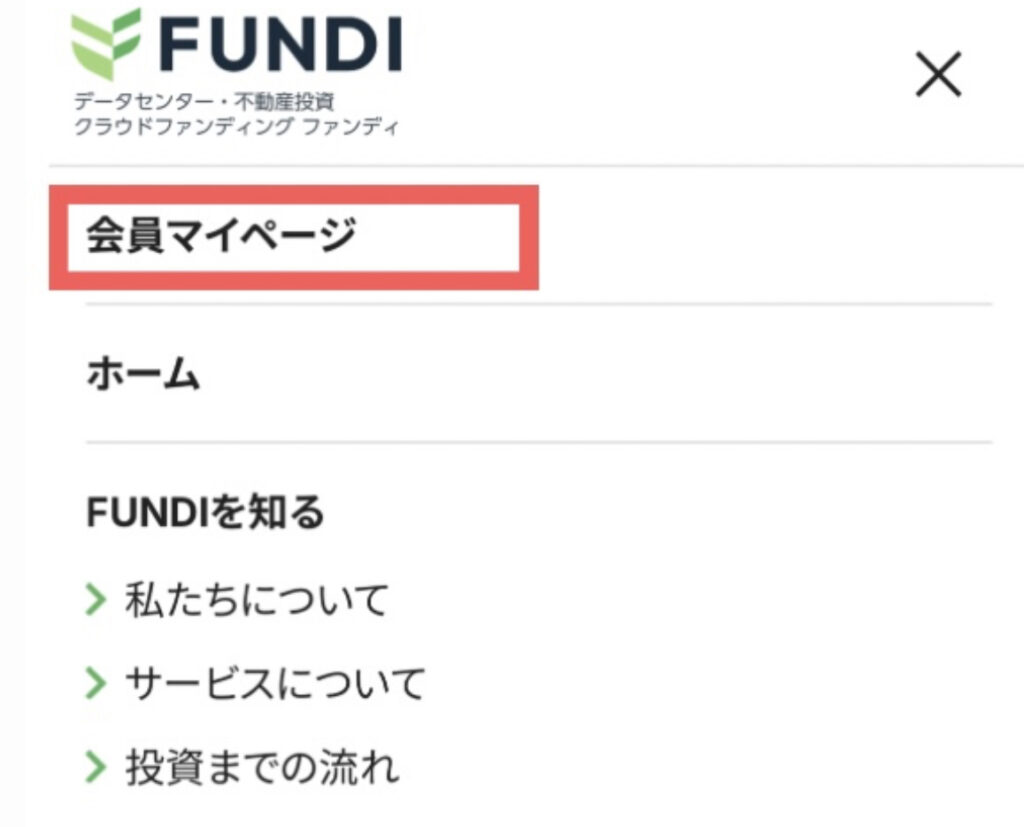Viewport: 1024px width, 827px height.
Task: Open the サービスについて link
Action: point(275,684)
